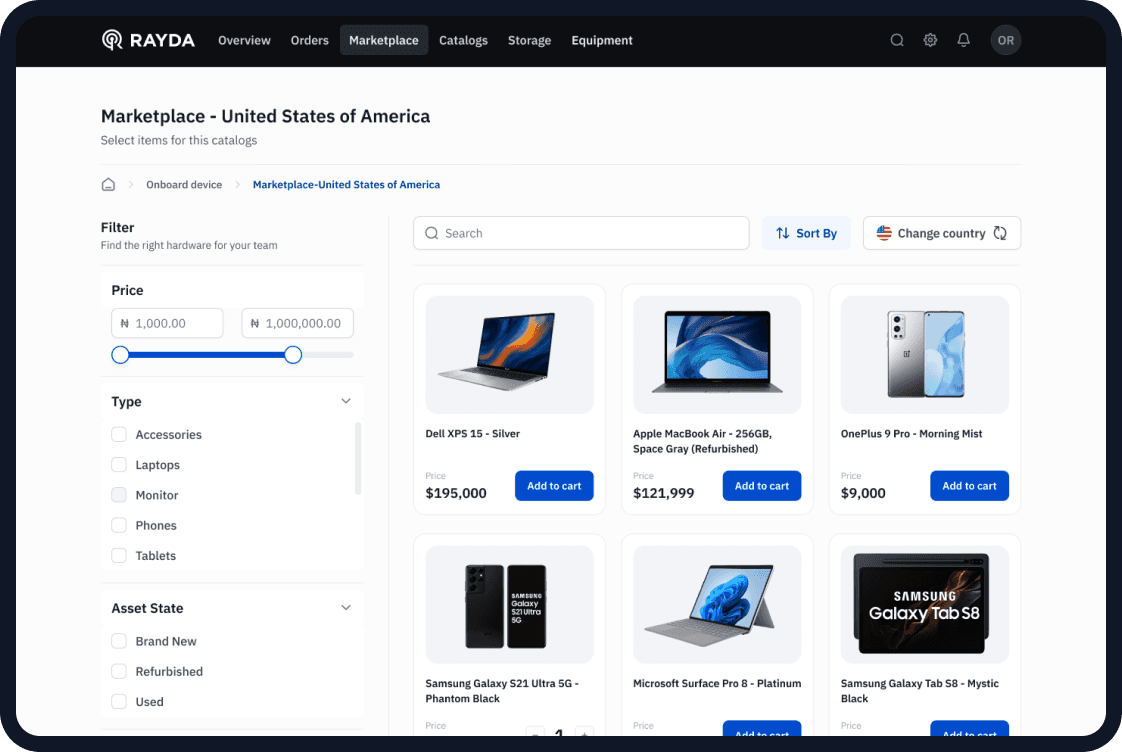Open the Equipment tab
Image resolution: width=1122 pixels, height=752 pixels.
(602, 40)
